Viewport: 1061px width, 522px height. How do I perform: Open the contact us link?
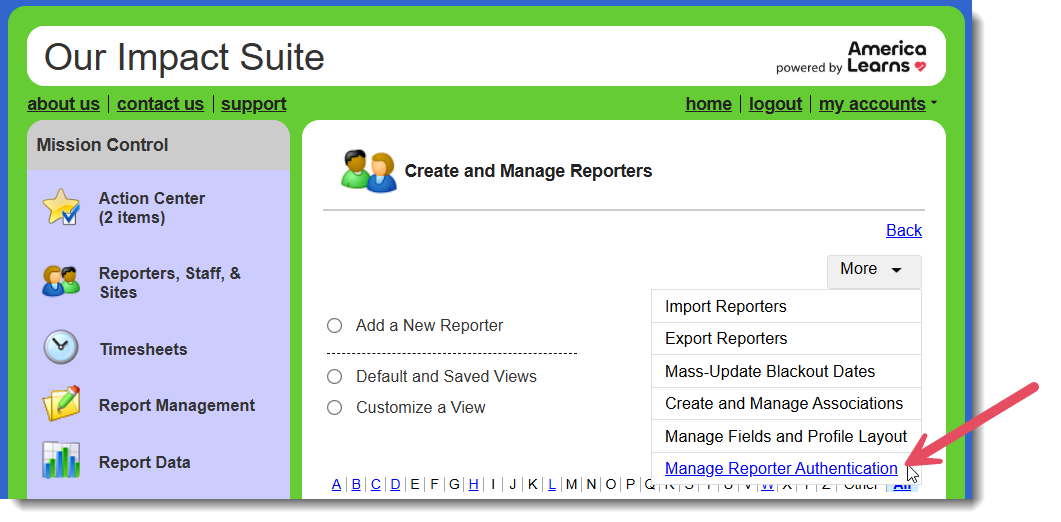coord(160,104)
